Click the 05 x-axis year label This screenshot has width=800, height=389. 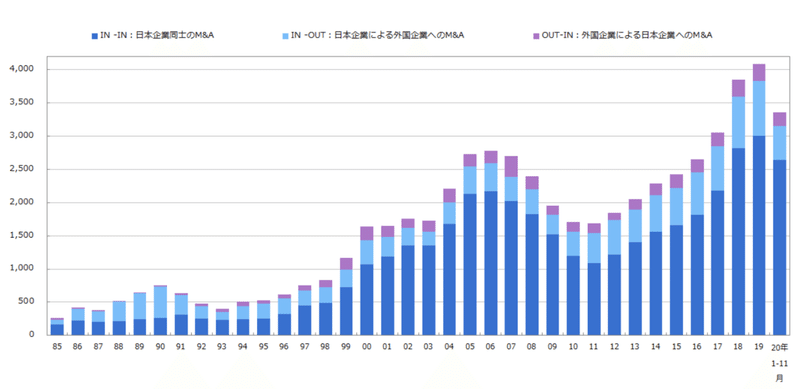pyautogui.click(x=470, y=346)
